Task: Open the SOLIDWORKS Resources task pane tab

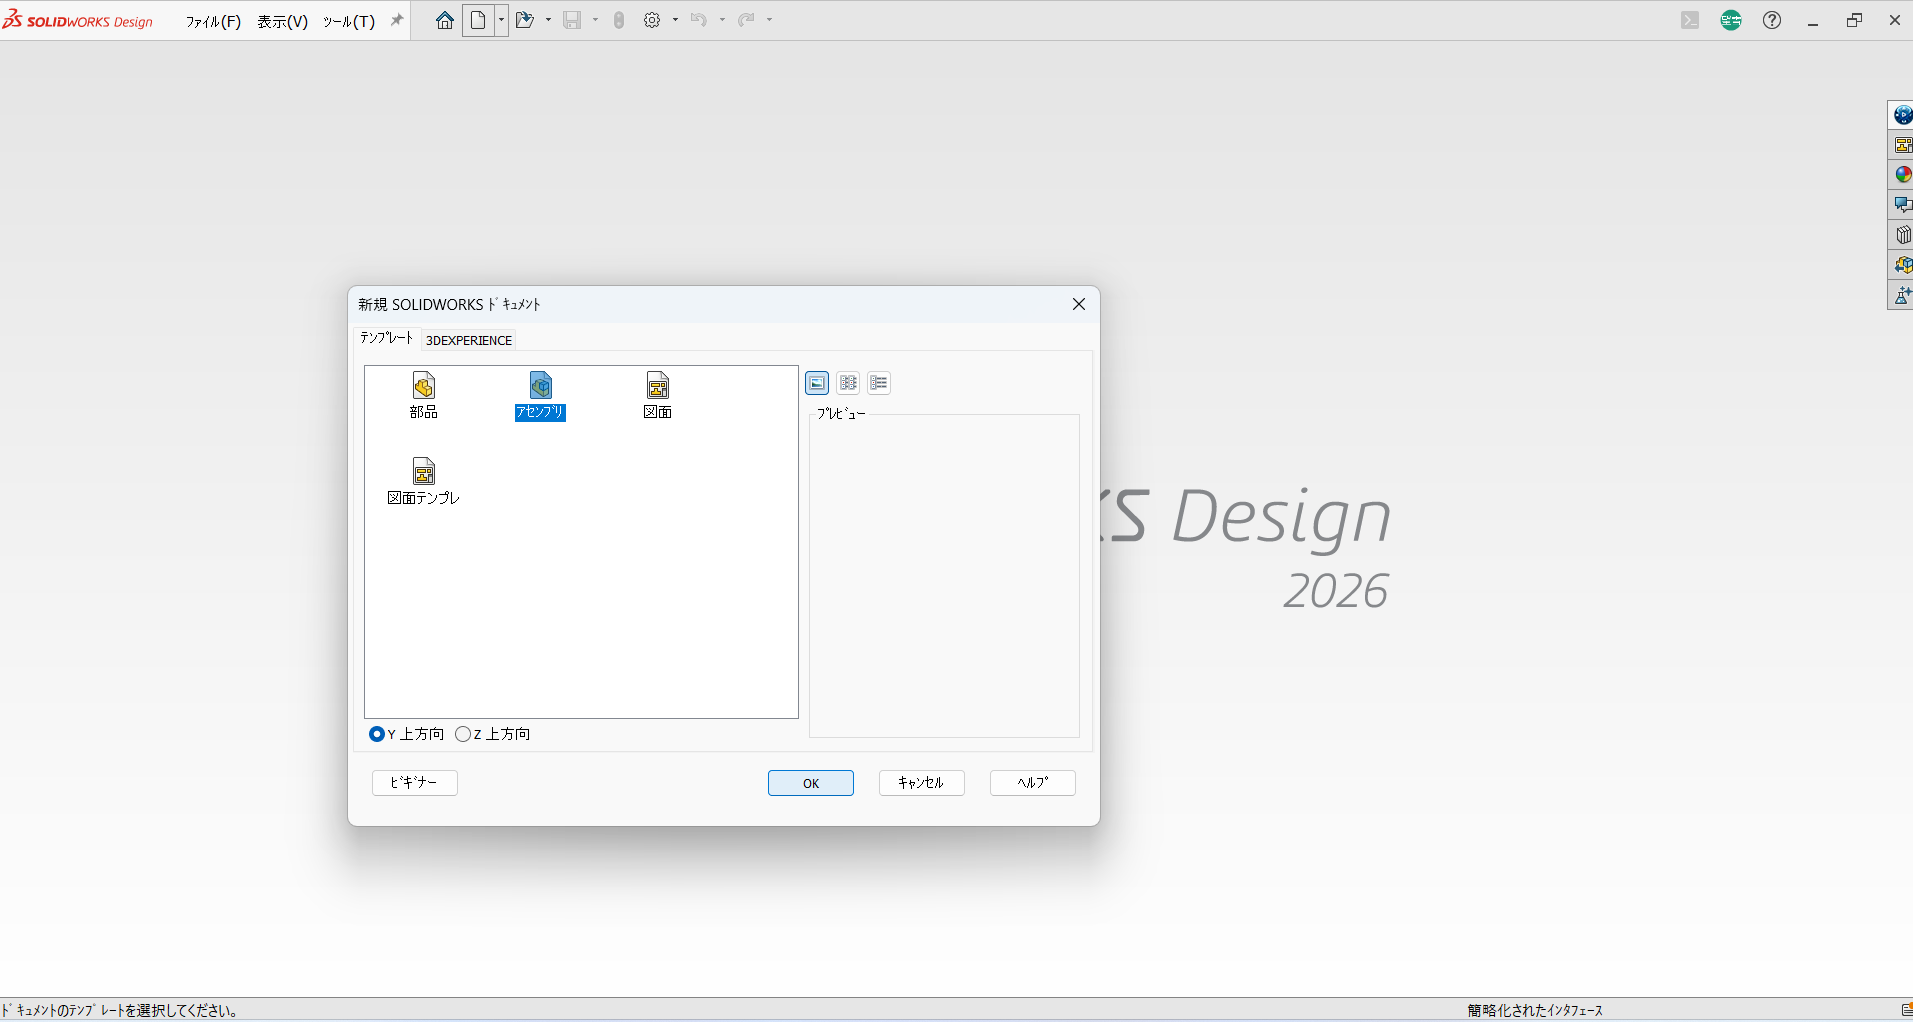Action: pos(1902,115)
